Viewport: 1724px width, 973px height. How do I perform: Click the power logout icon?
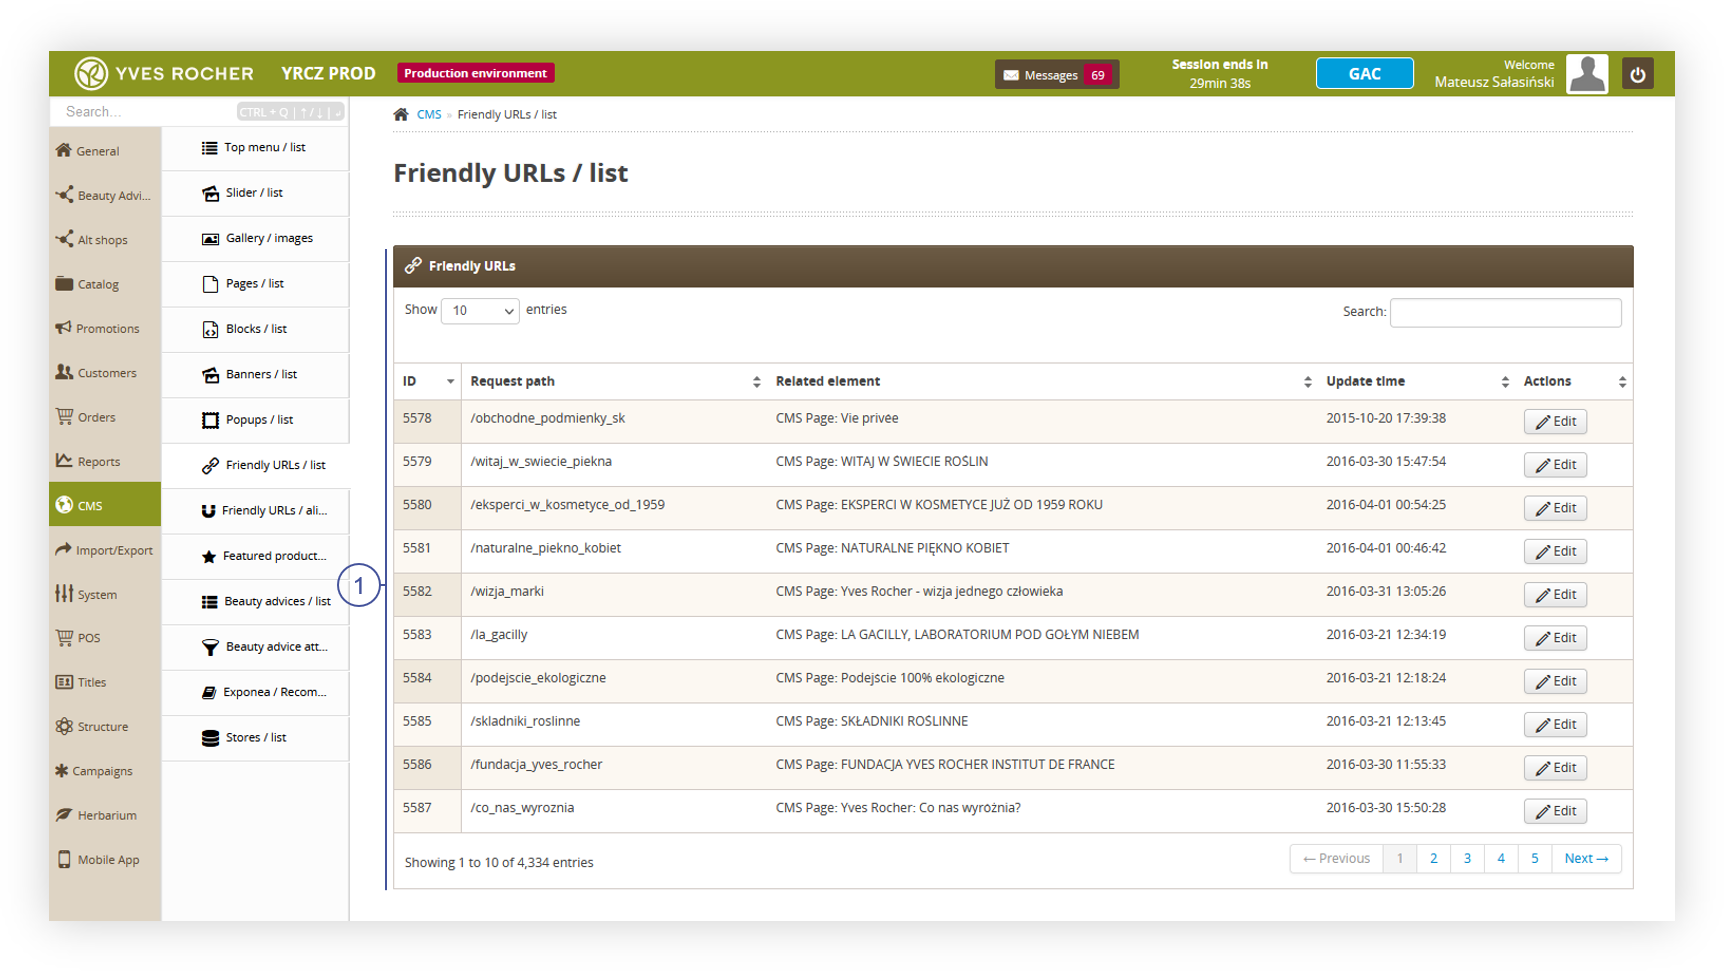click(x=1637, y=74)
